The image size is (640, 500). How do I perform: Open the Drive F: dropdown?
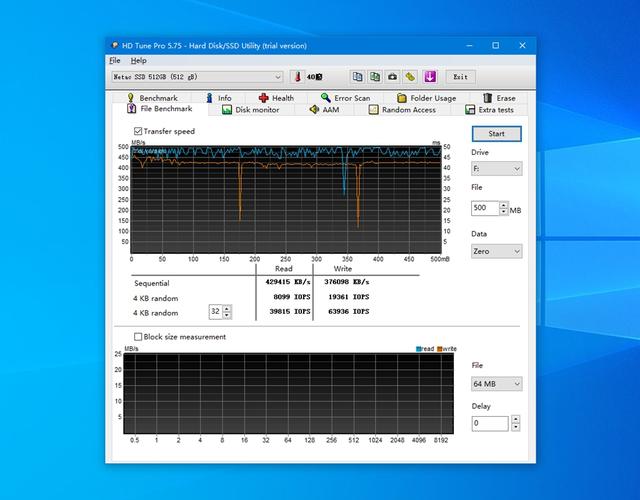click(497, 169)
